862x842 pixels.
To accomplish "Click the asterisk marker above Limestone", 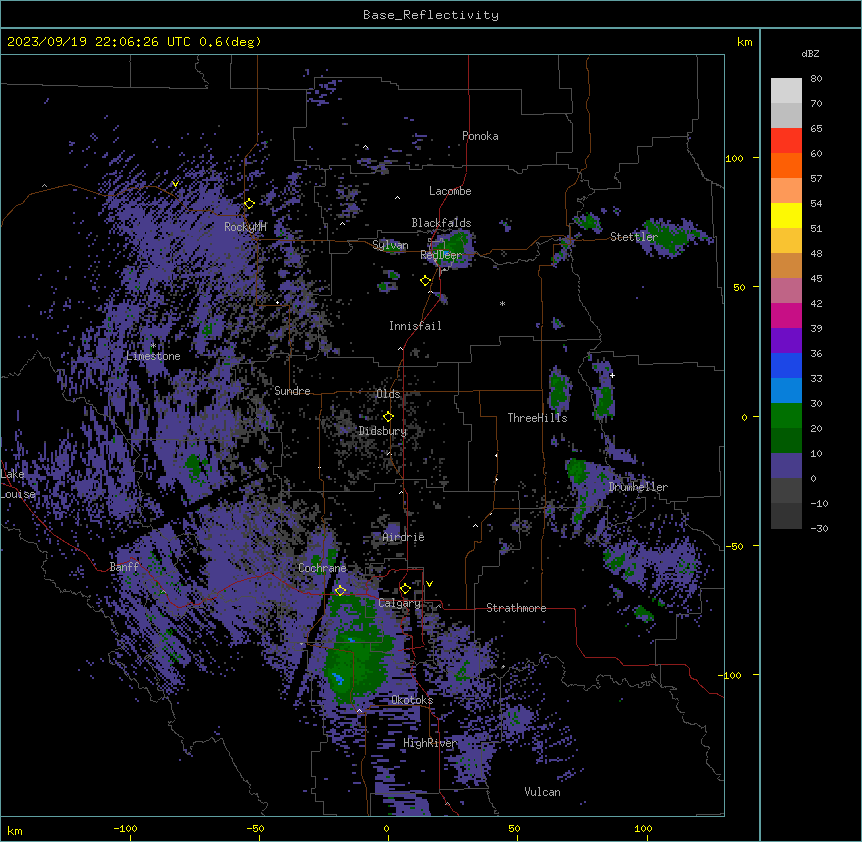I will click(153, 346).
